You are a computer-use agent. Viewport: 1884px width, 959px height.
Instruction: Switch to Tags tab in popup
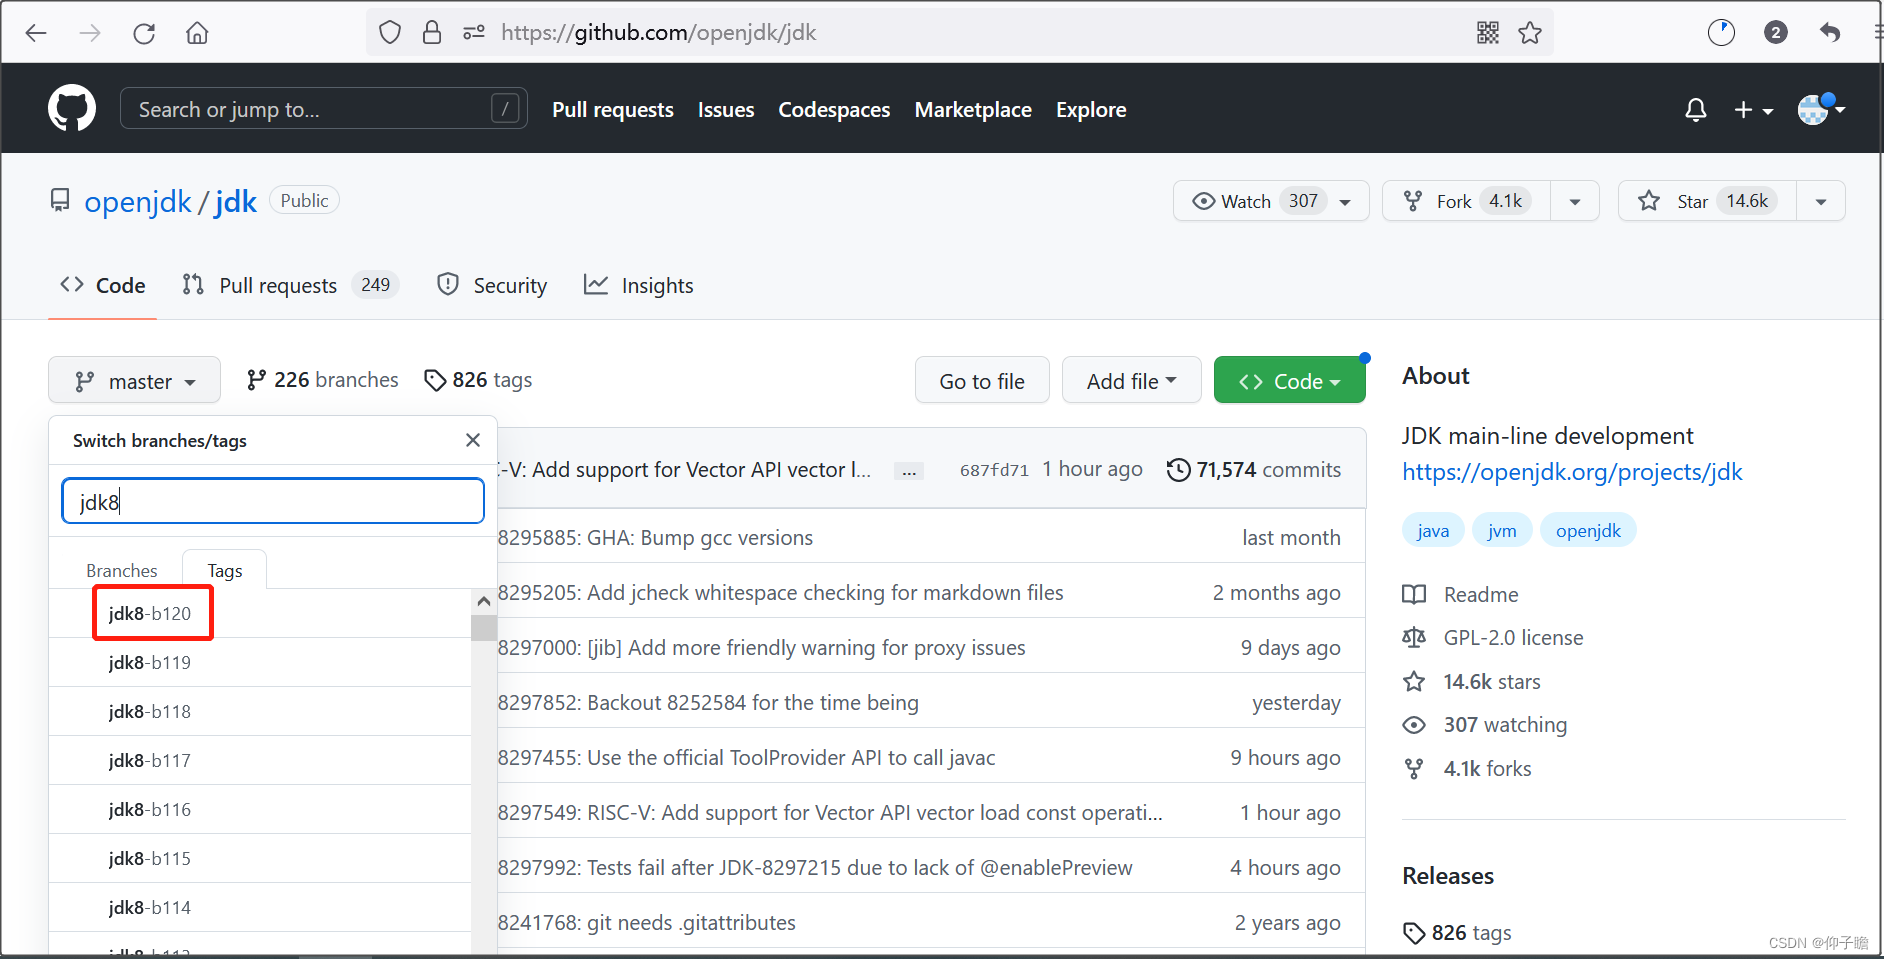point(225,570)
